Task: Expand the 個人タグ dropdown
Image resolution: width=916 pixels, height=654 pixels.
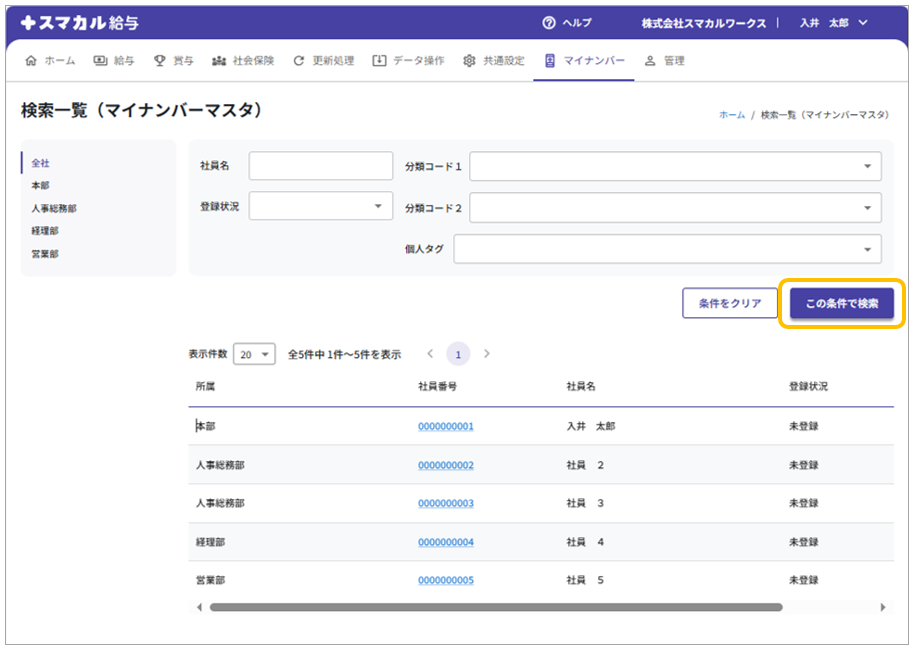Action: [x=667, y=249]
